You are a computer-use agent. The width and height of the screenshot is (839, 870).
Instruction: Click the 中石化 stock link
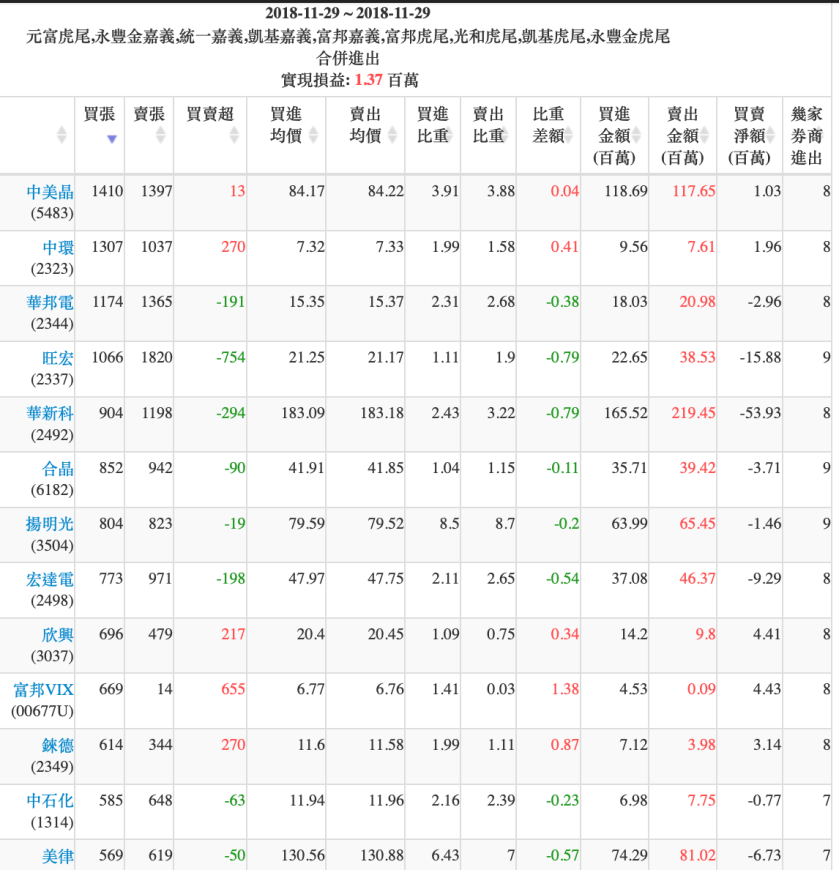coord(49,799)
